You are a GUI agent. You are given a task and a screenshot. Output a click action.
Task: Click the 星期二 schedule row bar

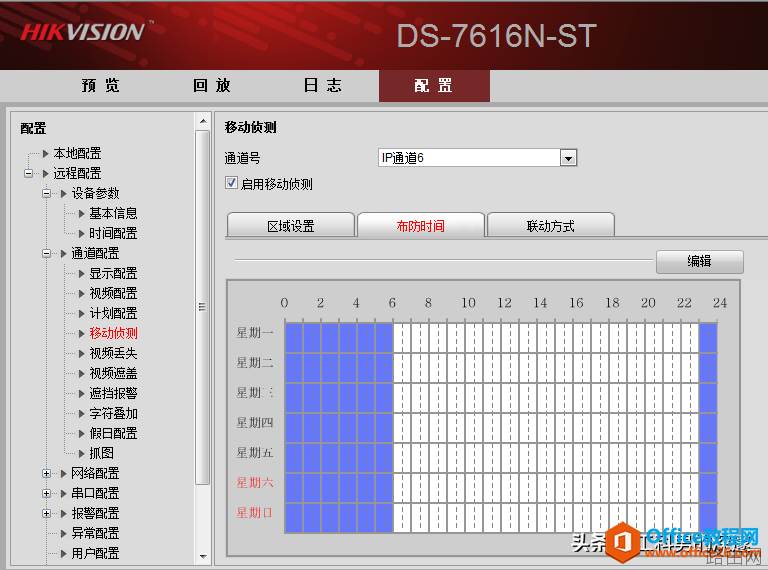click(501, 368)
